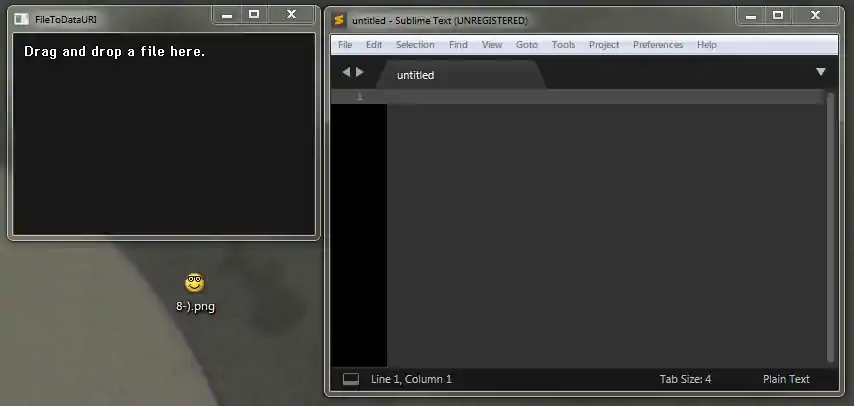This screenshot has height=406, width=854.
Task: Open the Tab Size: 4 selector
Action: (x=685, y=379)
